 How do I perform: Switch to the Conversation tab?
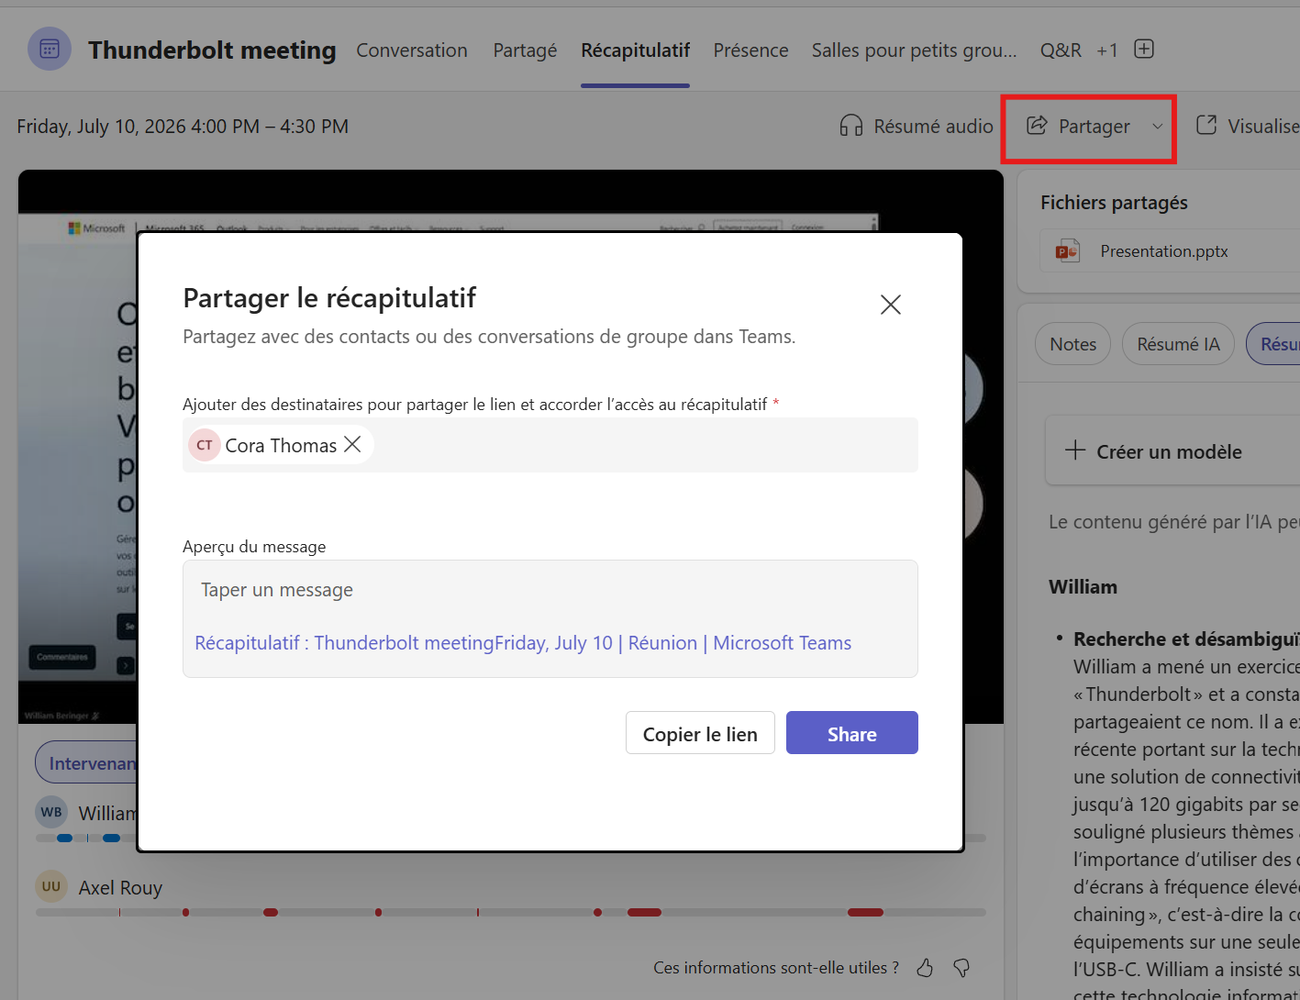coord(412,50)
